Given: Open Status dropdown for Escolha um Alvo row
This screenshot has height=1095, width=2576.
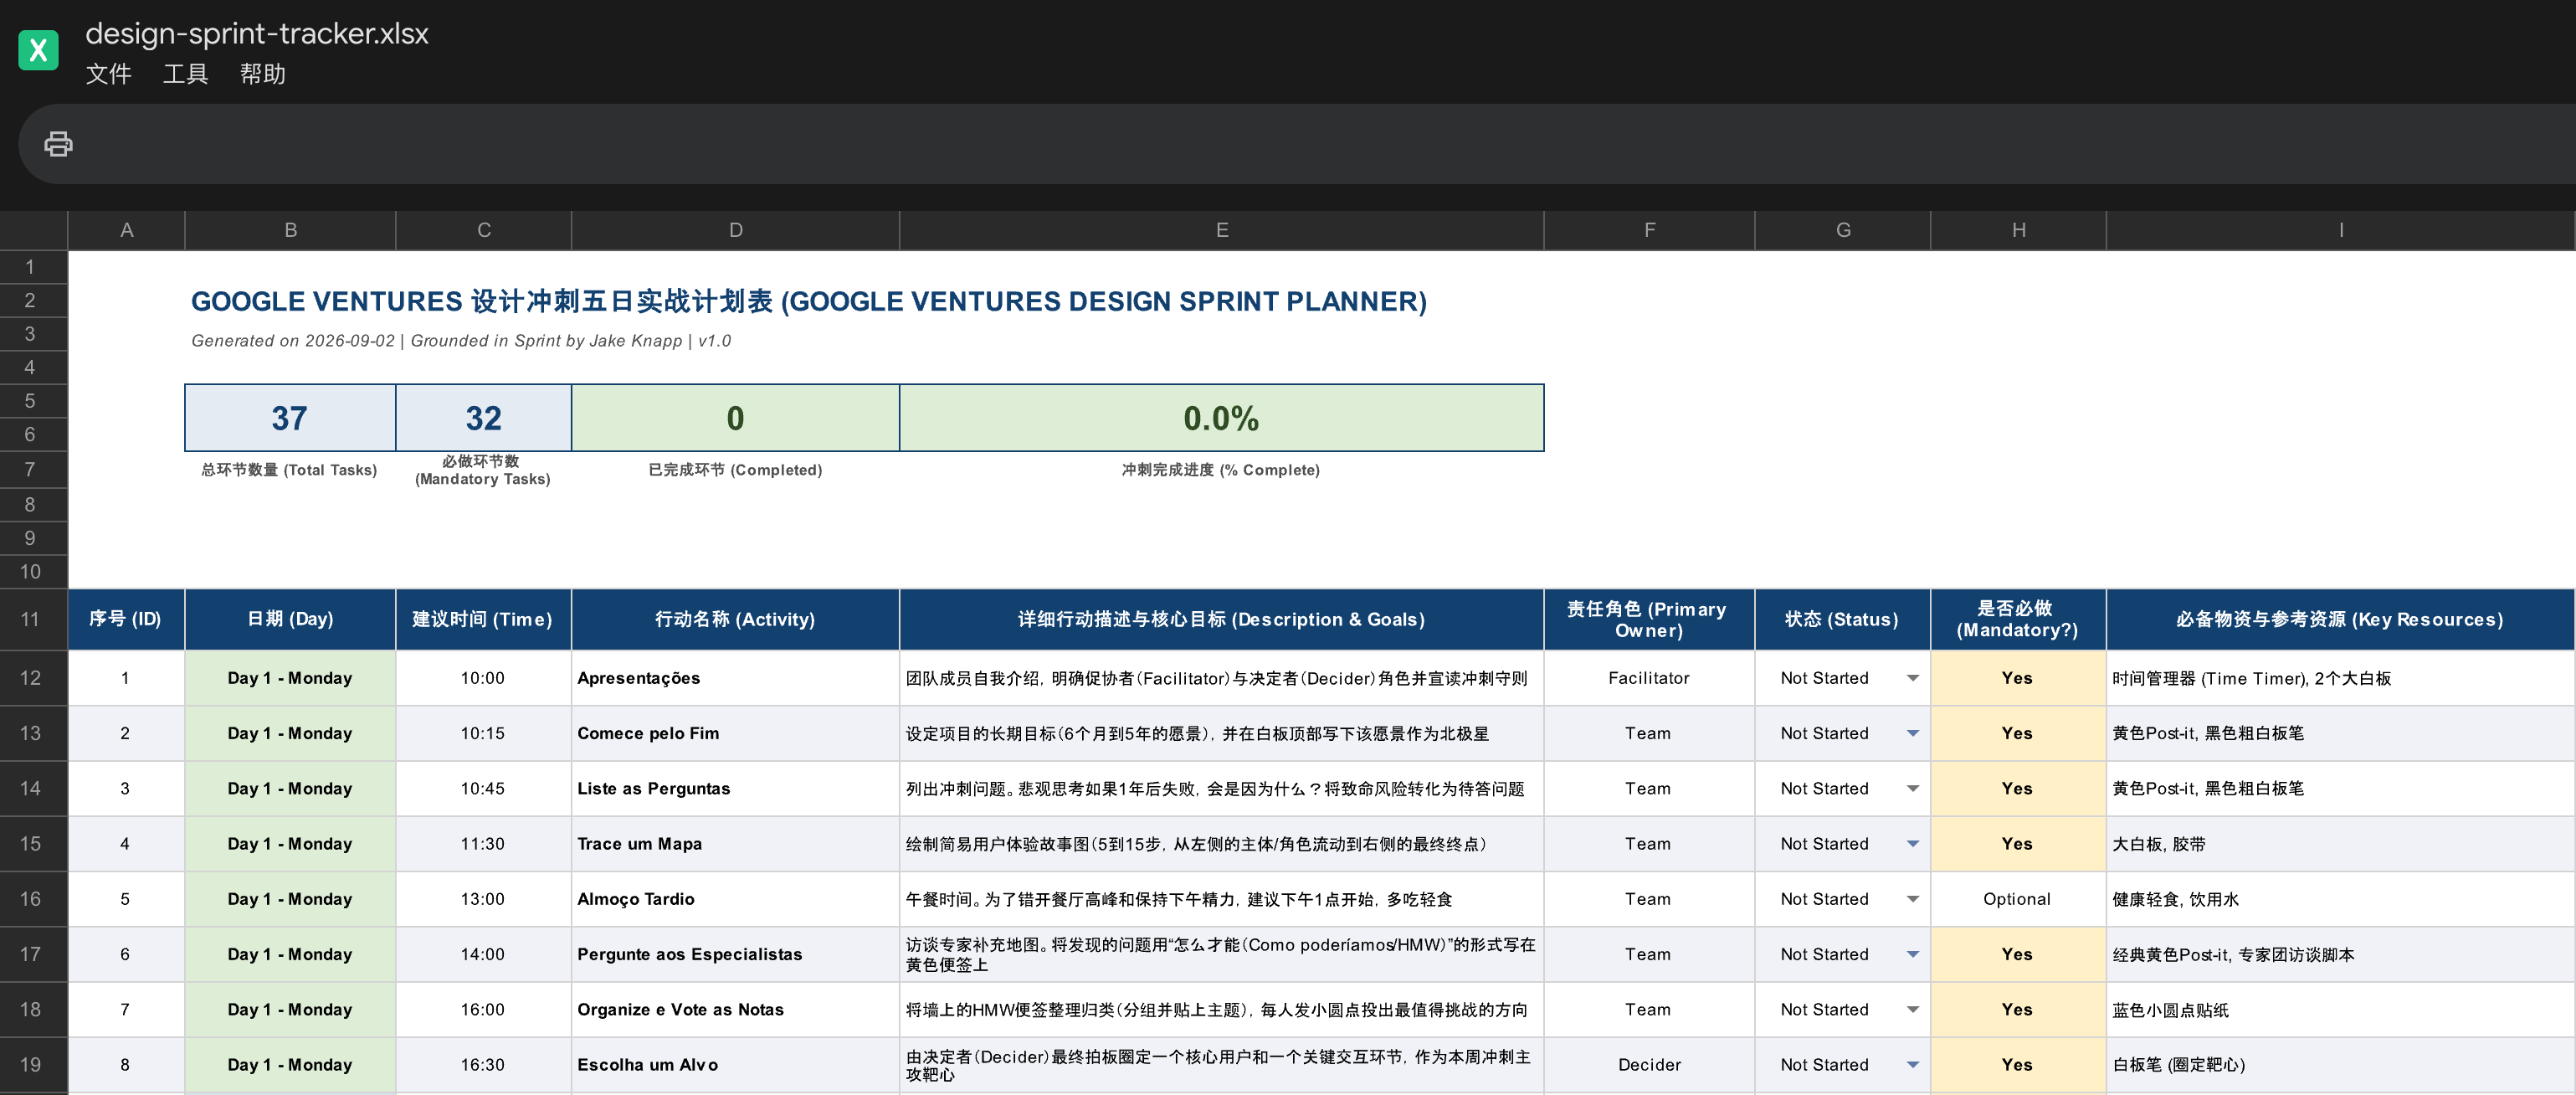Looking at the screenshot, I should tap(1912, 1064).
